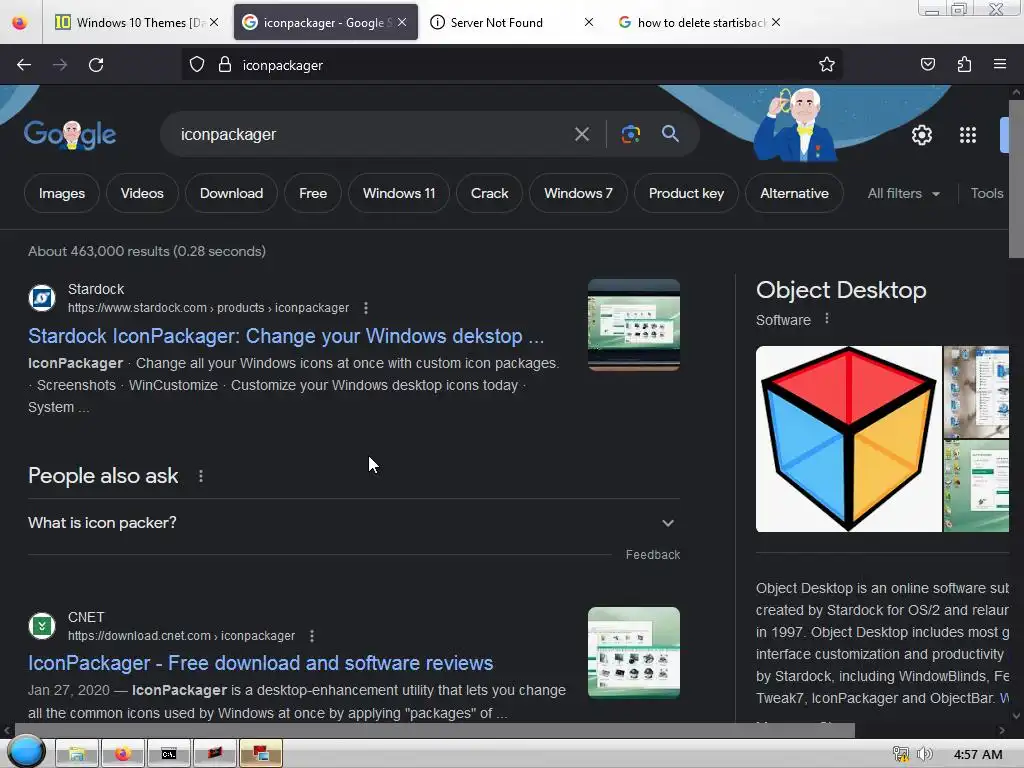This screenshot has width=1024, height=768.
Task: Click the Stardock site favicon
Action: [x=42, y=298]
